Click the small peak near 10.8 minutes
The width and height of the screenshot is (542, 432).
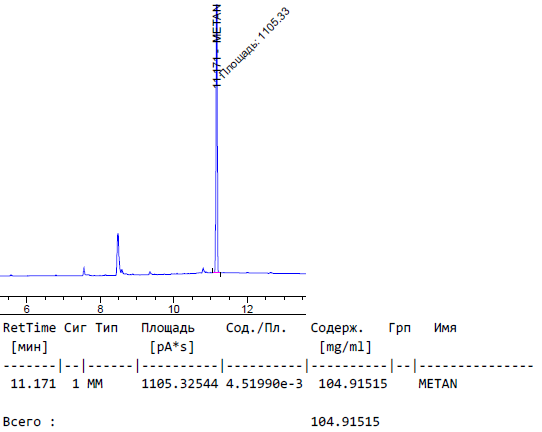[x=203, y=270]
